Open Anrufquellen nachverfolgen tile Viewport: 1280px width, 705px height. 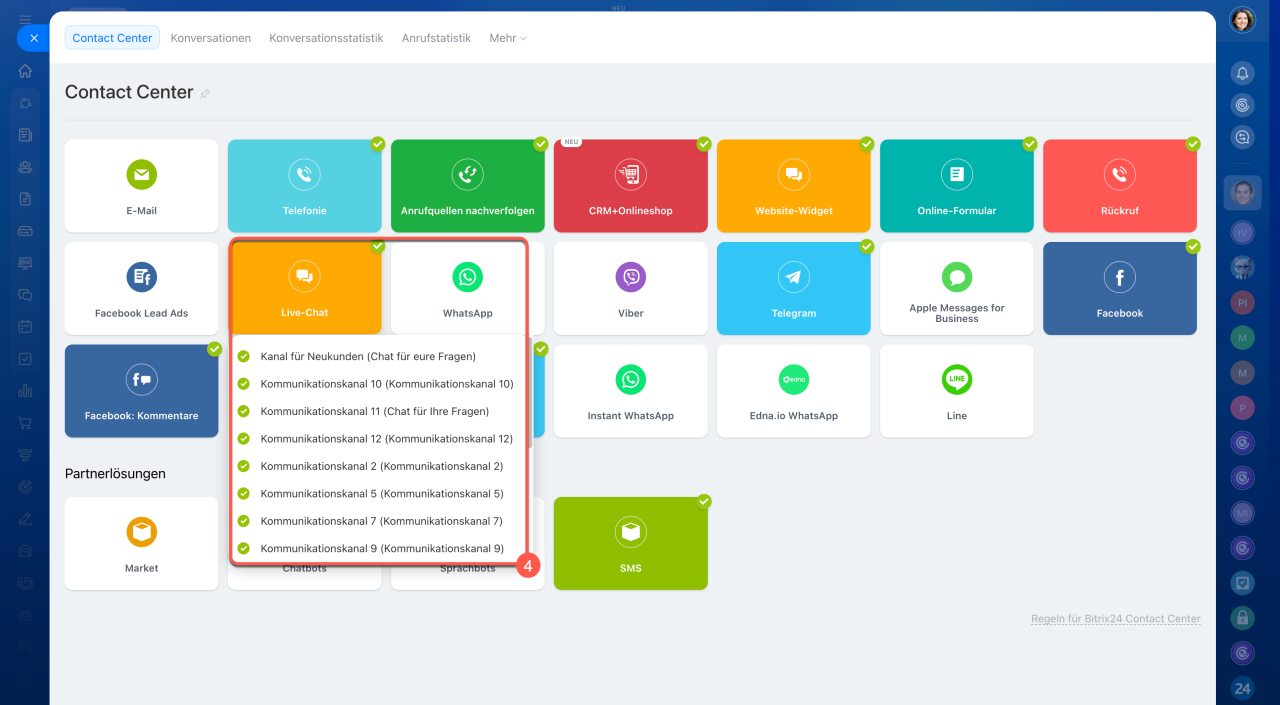467,186
